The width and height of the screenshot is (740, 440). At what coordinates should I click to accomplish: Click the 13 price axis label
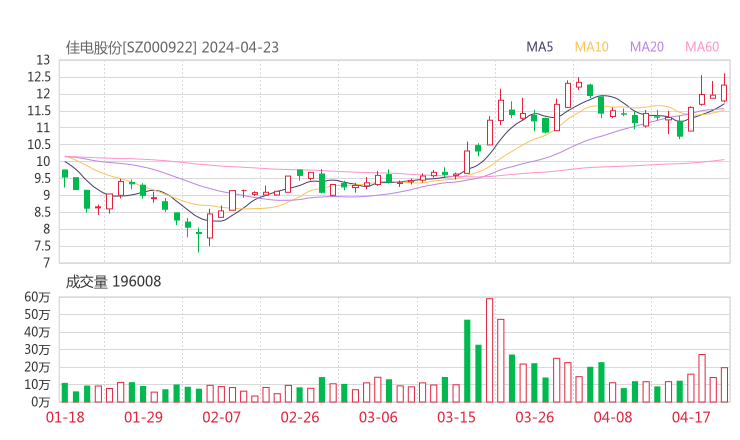[x=43, y=60]
